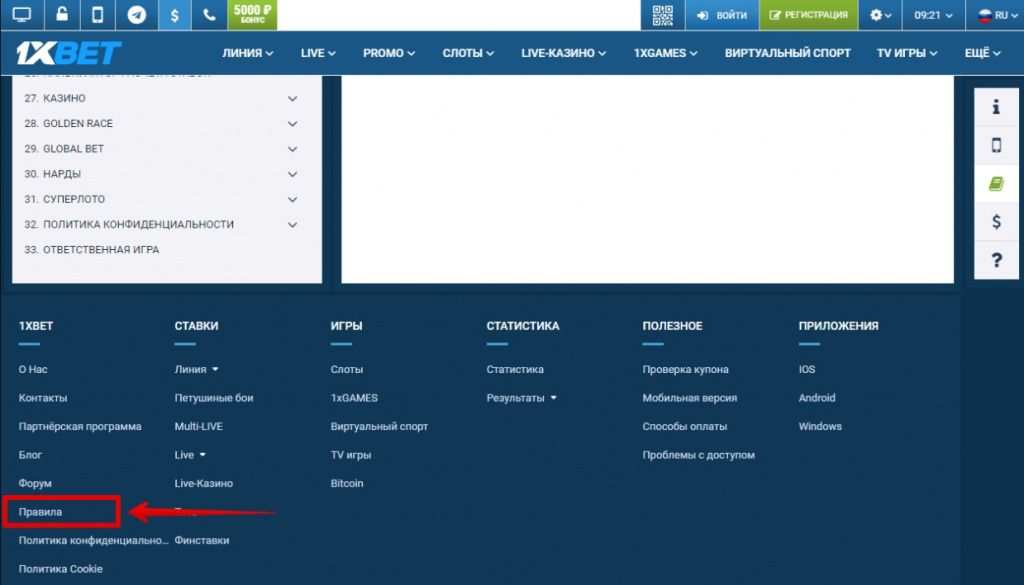This screenshot has width=1024, height=585.
Task: Open the settings gear dropdown
Action: [880, 15]
